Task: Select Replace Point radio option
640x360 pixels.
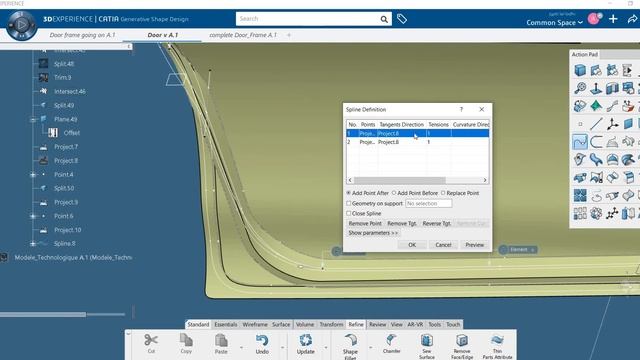Action: tap(443, 193)
